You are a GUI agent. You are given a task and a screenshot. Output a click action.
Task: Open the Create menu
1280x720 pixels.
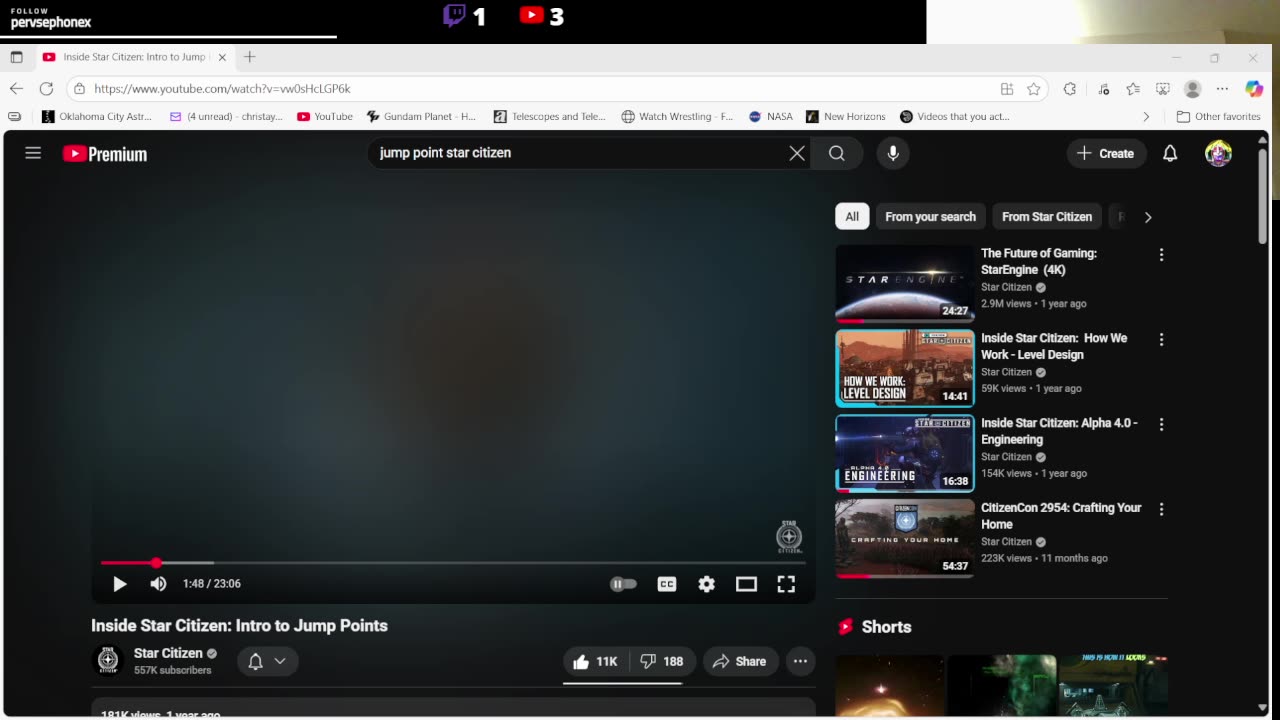(x=1105, y=153)
